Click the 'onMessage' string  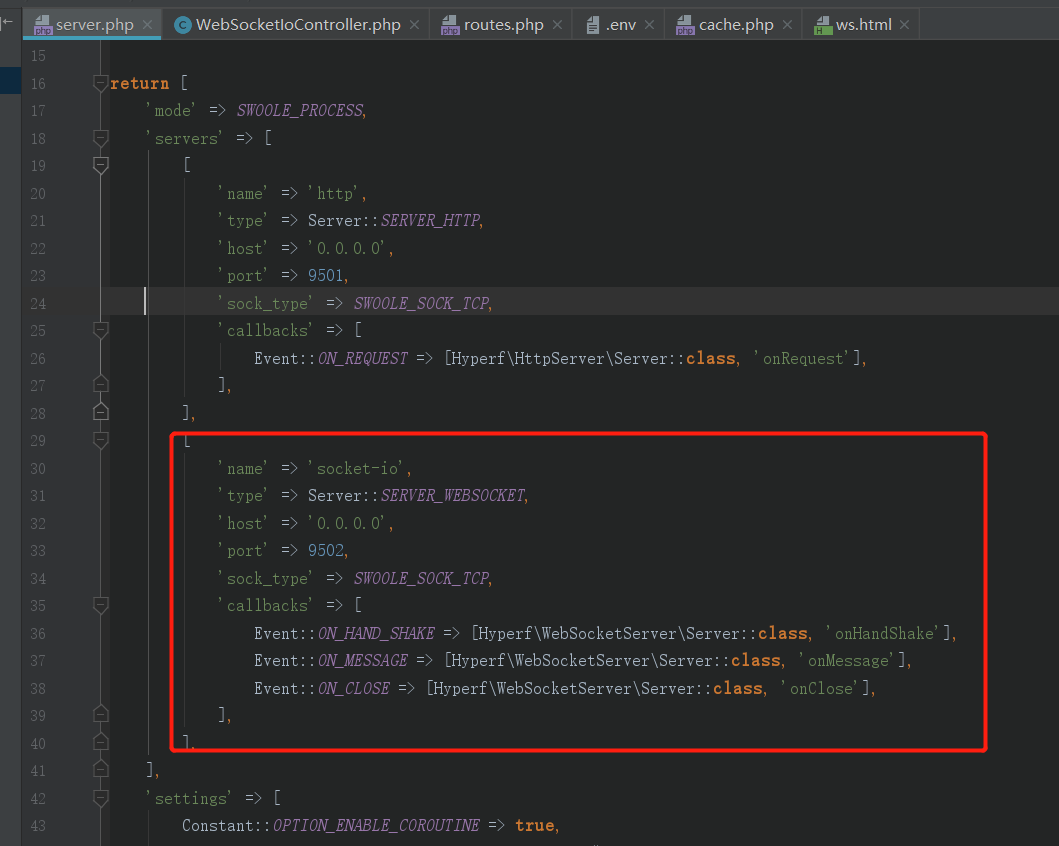[x=848, y=660]
